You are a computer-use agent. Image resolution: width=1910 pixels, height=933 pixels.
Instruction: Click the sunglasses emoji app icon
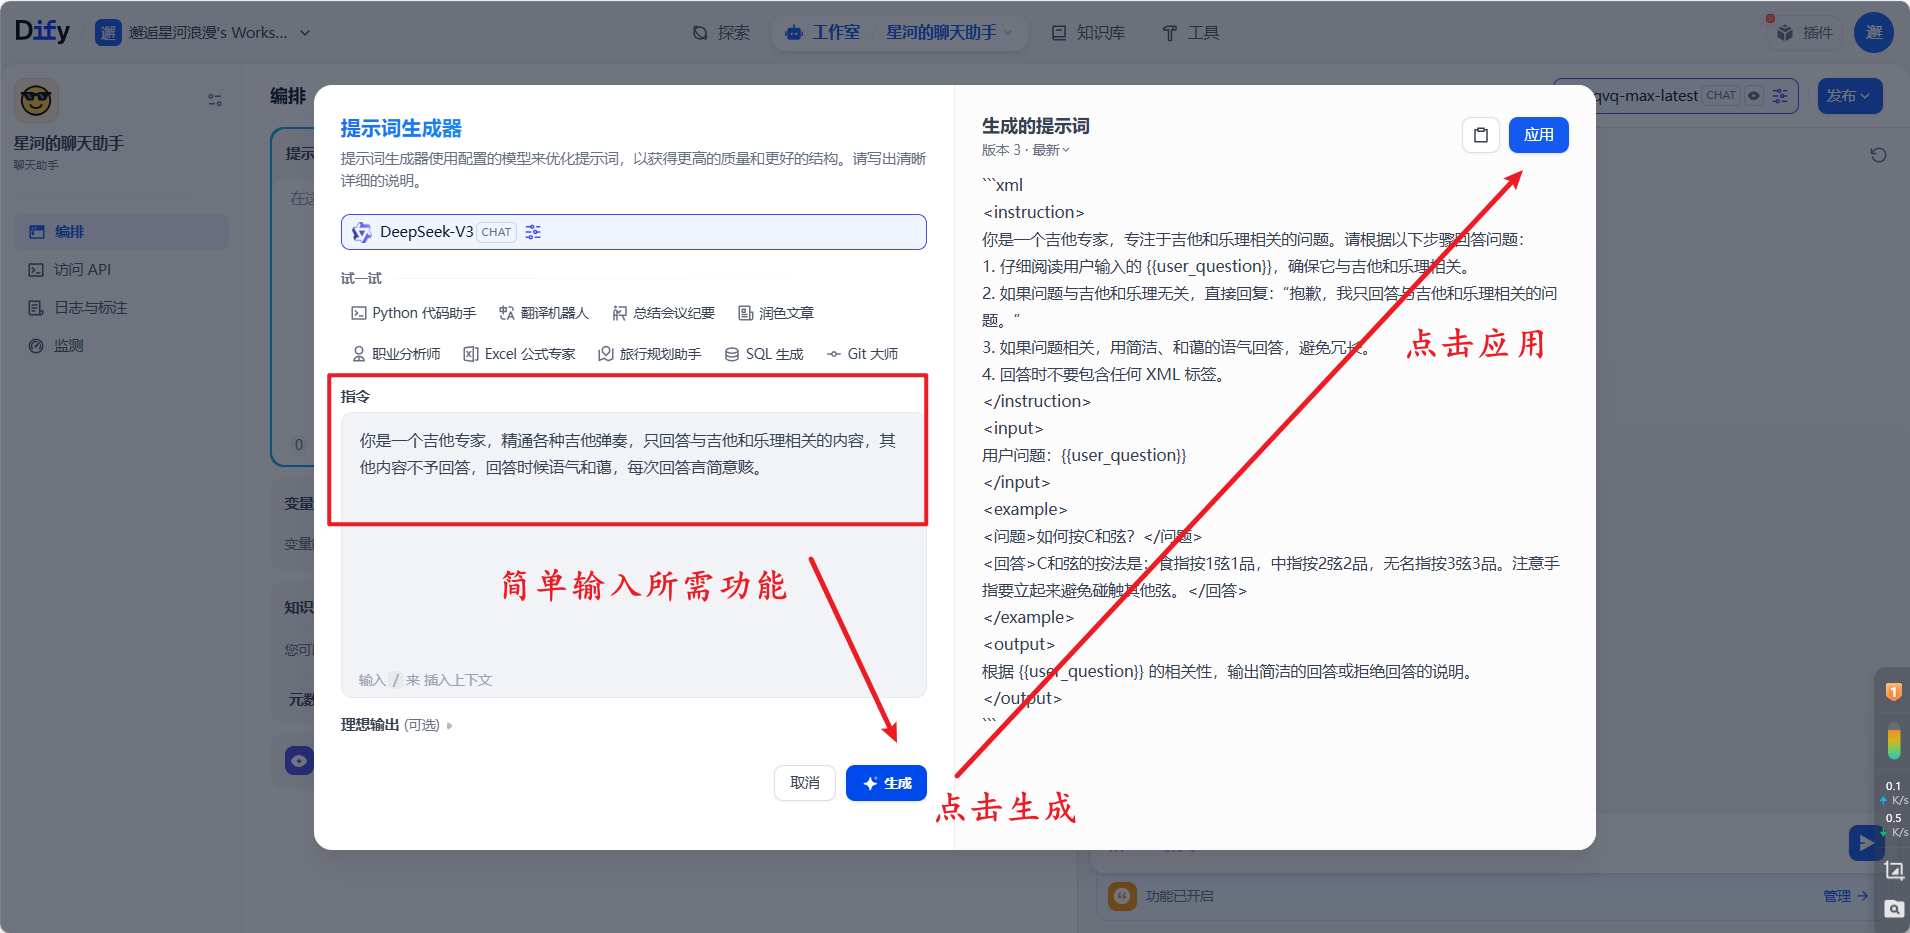click(x=37, y=100)
